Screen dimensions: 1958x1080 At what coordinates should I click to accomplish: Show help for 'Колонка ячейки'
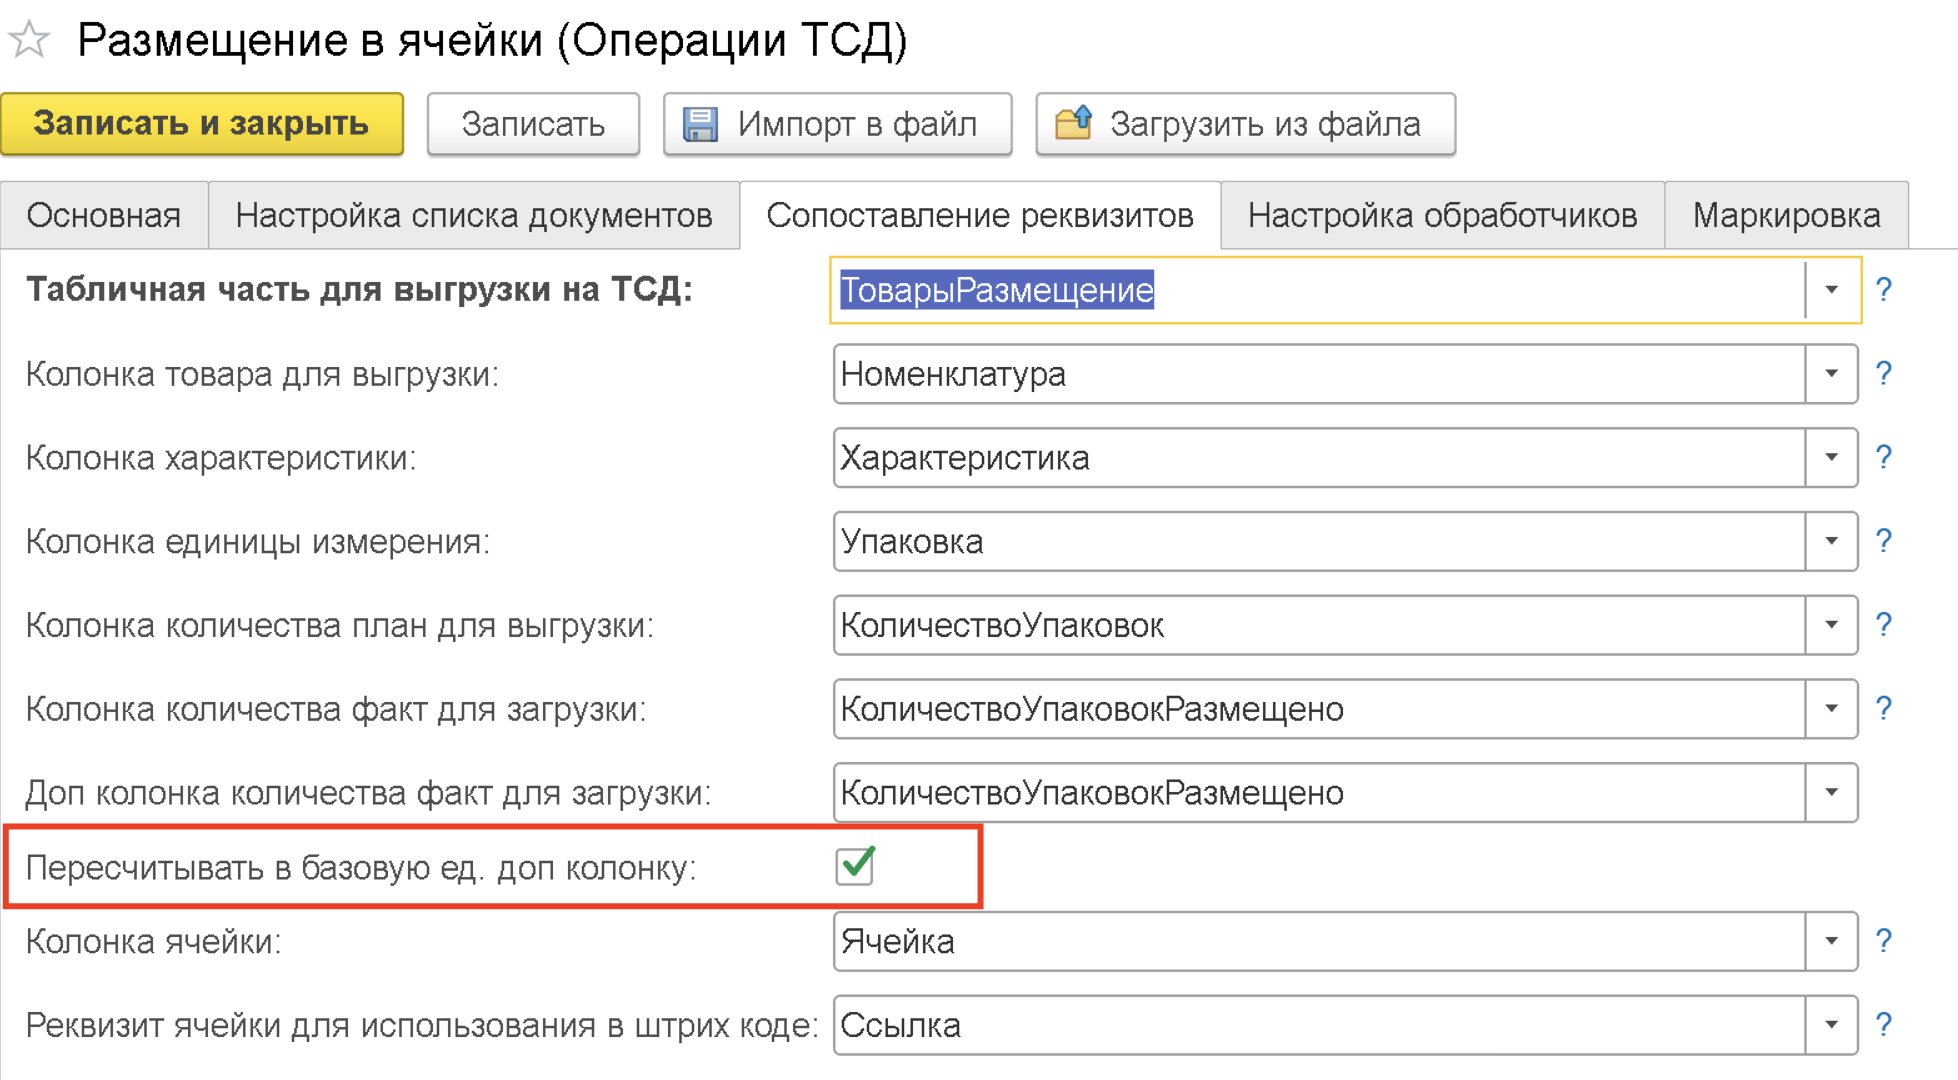tap(1884, 941)
